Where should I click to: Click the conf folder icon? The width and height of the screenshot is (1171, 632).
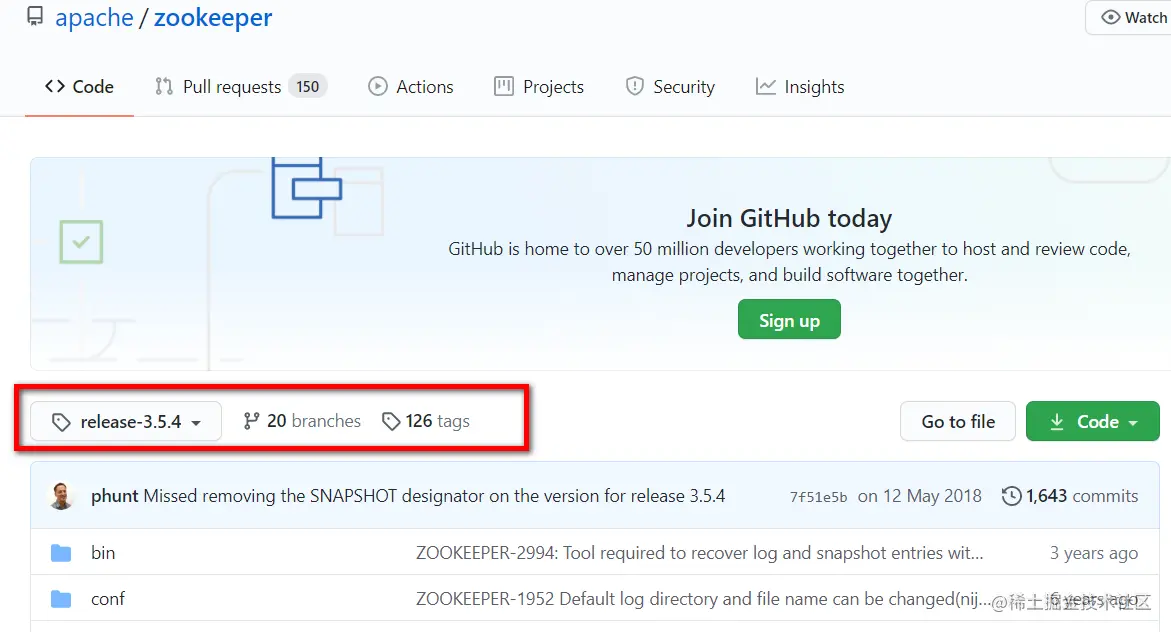[x=60, y=599]
